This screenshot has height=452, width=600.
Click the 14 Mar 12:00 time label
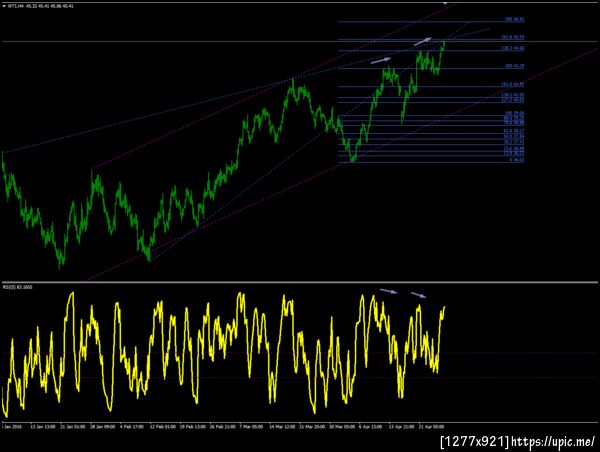[x=282, y=426]
